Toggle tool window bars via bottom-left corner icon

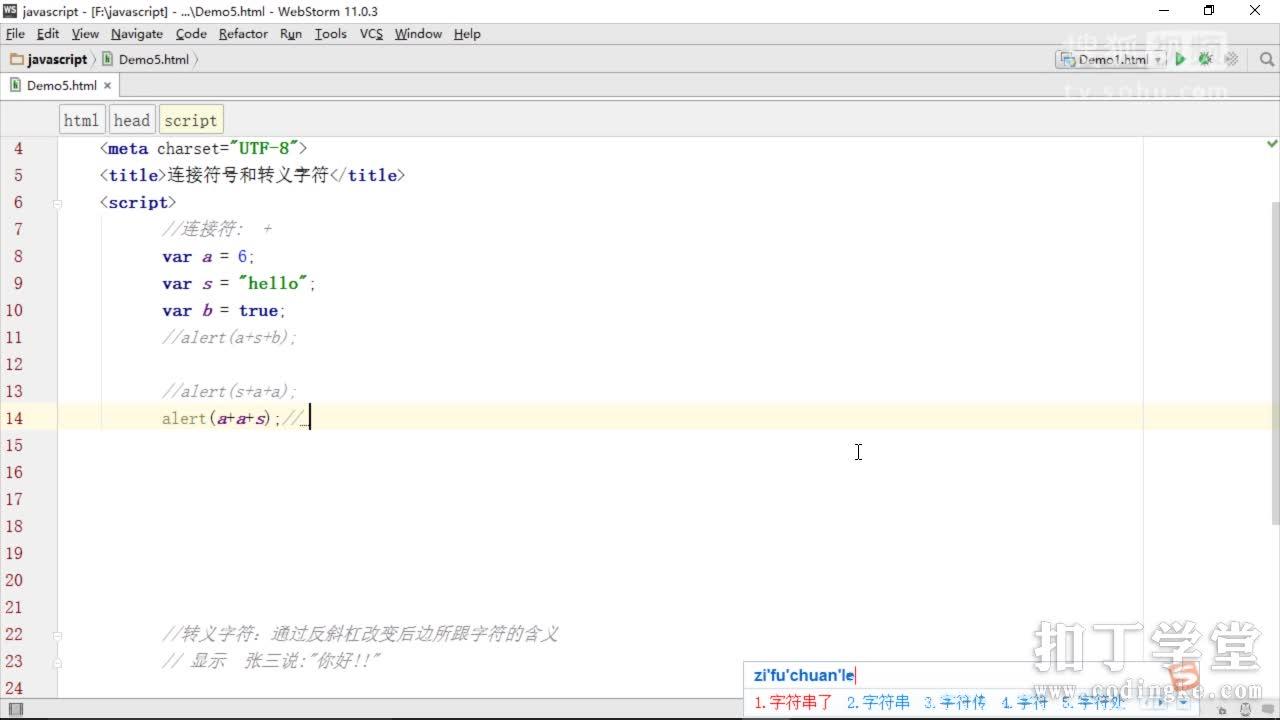[x=15, y=708]
